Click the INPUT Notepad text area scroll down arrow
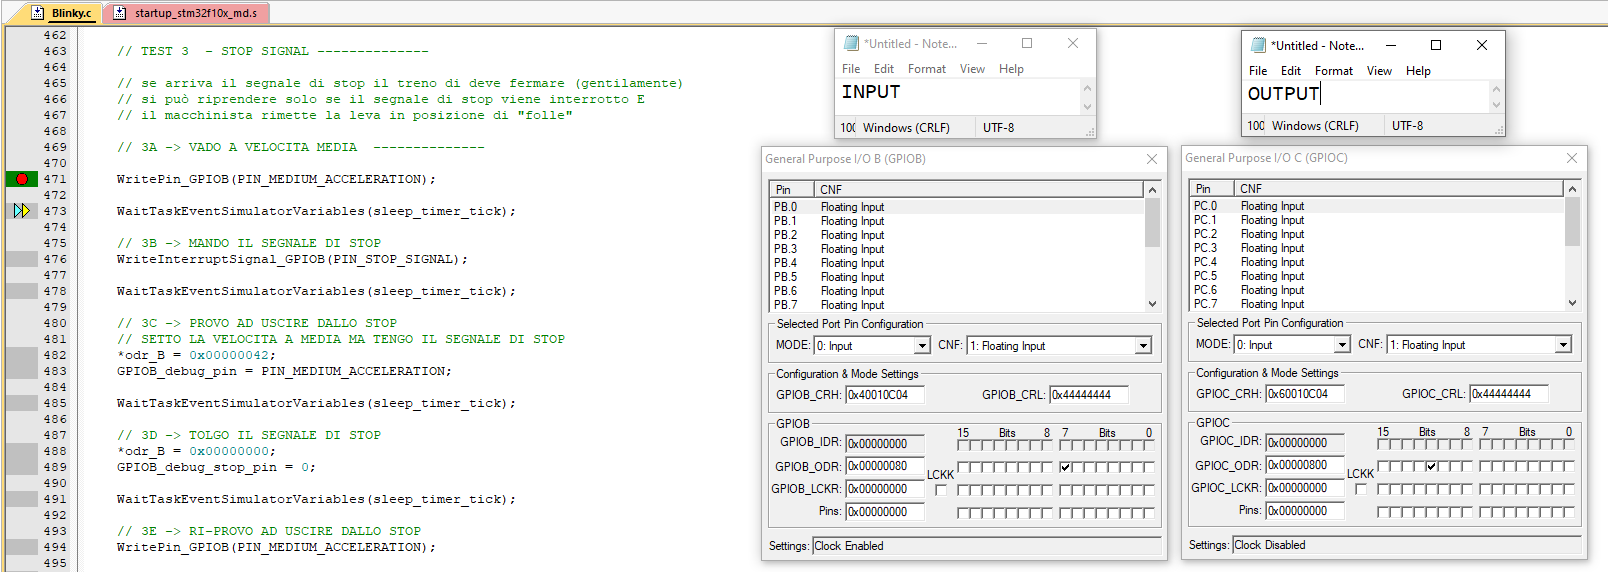Image resolution: width=1608 pixels, height=572 pixels. coord(1087,106)
